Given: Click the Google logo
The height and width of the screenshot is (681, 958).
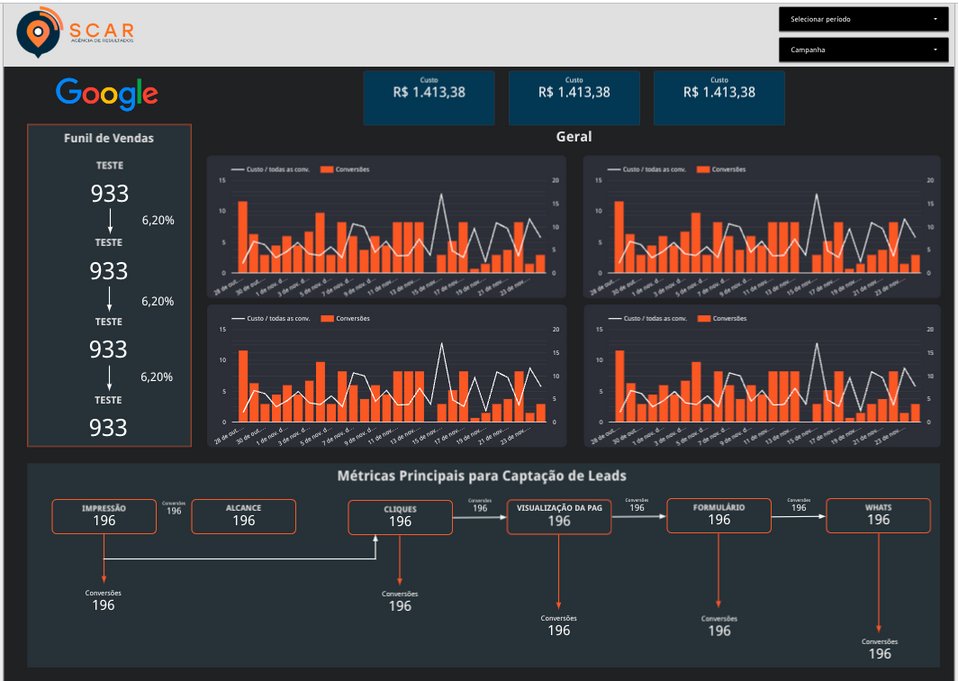Looking at the screenshot, I should click(107, 94).
